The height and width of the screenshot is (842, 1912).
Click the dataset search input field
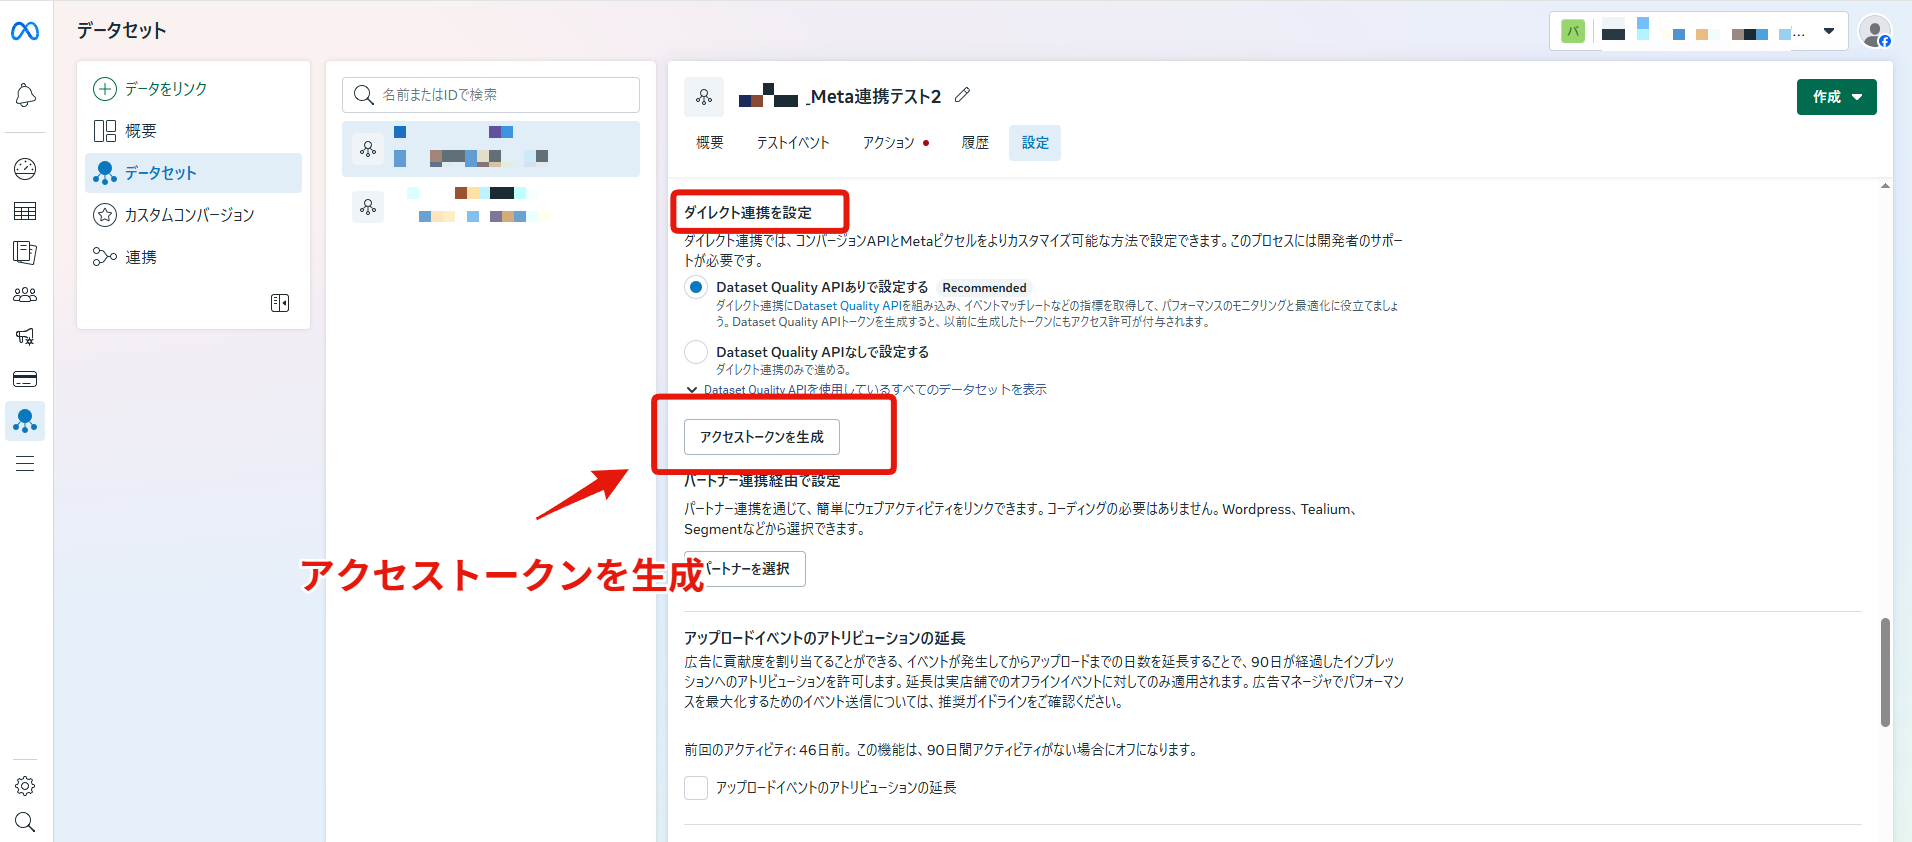pos(491,95)
